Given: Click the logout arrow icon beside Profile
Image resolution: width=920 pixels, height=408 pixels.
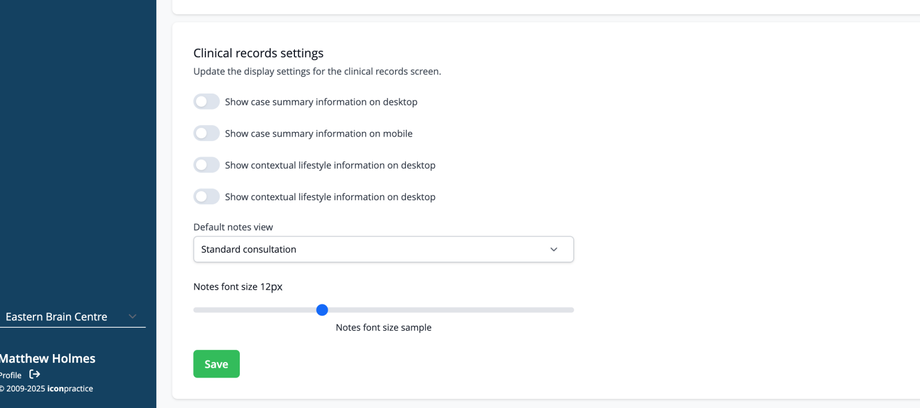Looking at the screenshot, I should pos(35,374).
